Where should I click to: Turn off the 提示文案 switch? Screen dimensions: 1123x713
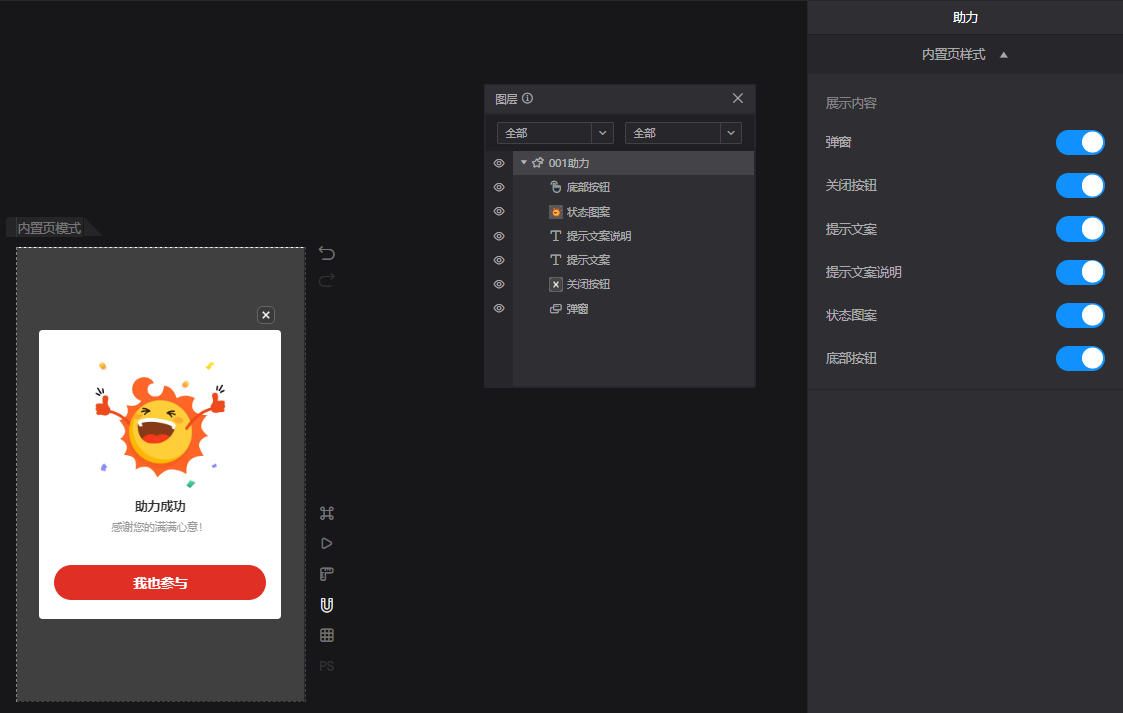click(1080, 229)
